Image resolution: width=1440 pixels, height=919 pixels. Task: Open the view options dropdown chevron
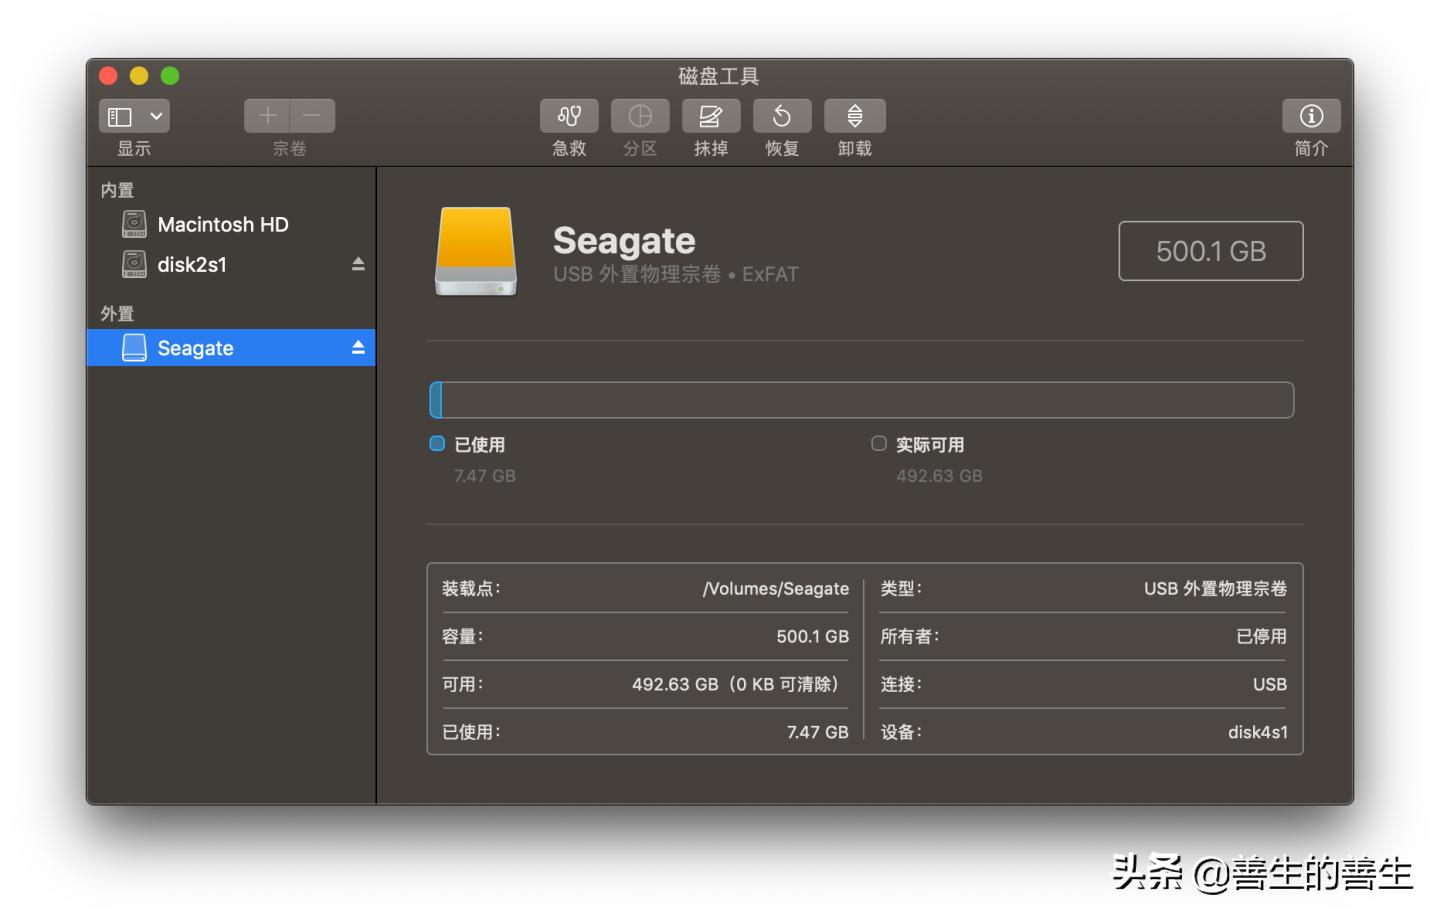pyautogui.click(x=156, y=116)
